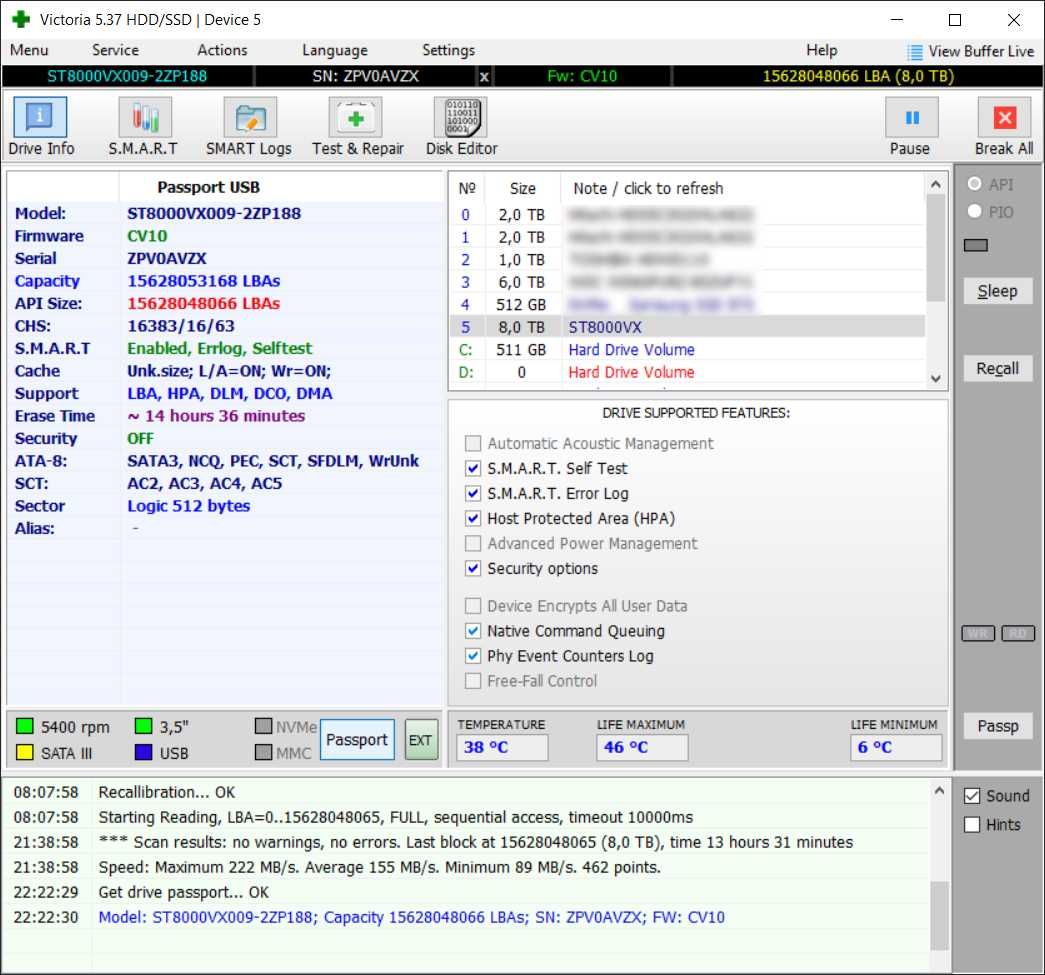Open the Help menu

click(x=822, y=50)
